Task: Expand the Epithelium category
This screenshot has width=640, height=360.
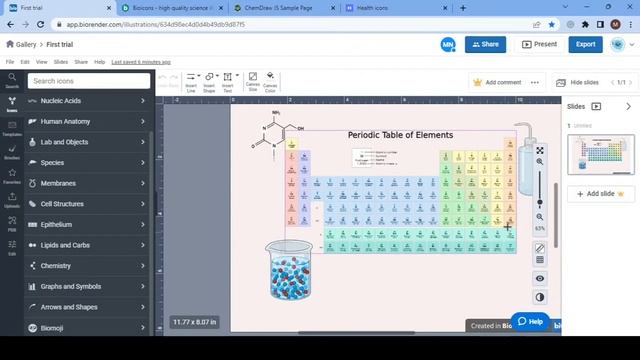Action: coord(87,224)
